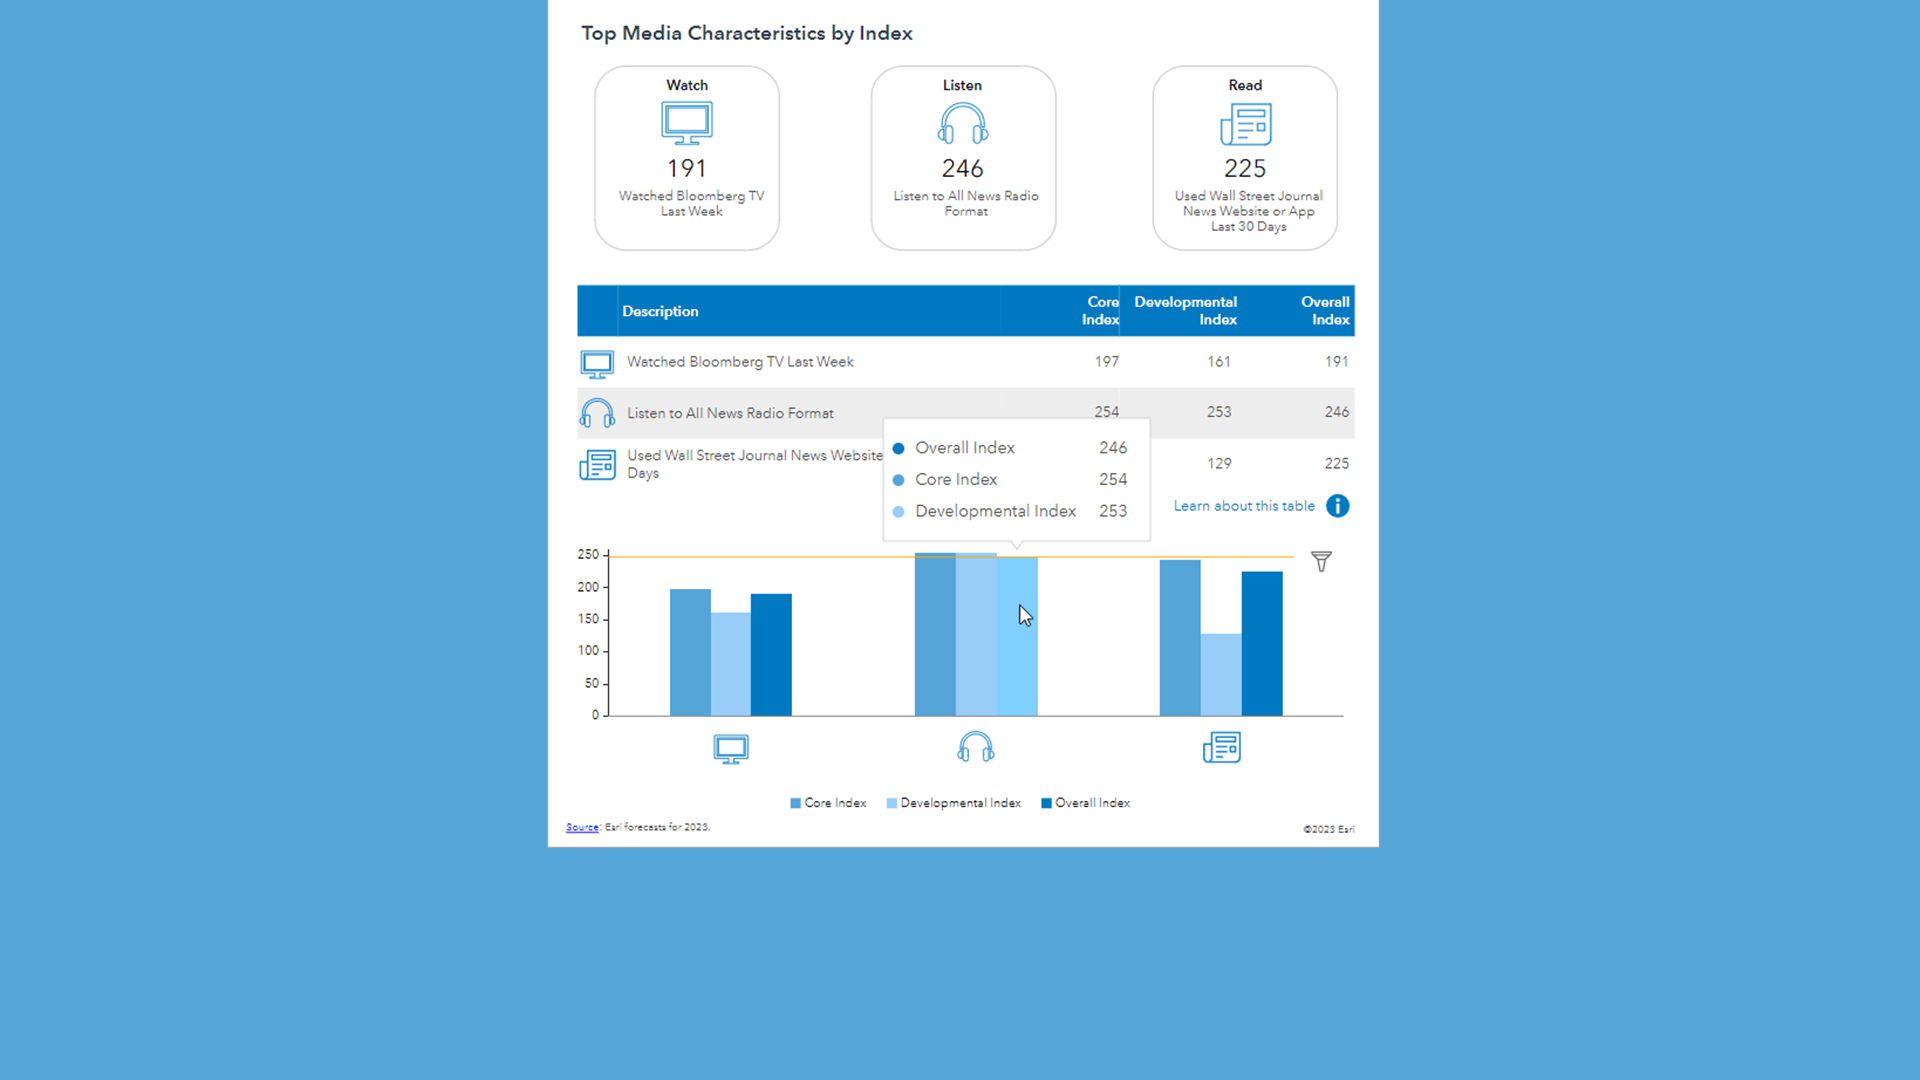Toggle the Developmental Index legend item
The height and width of the screenshot is (1080, 1920).
[953, 803]
